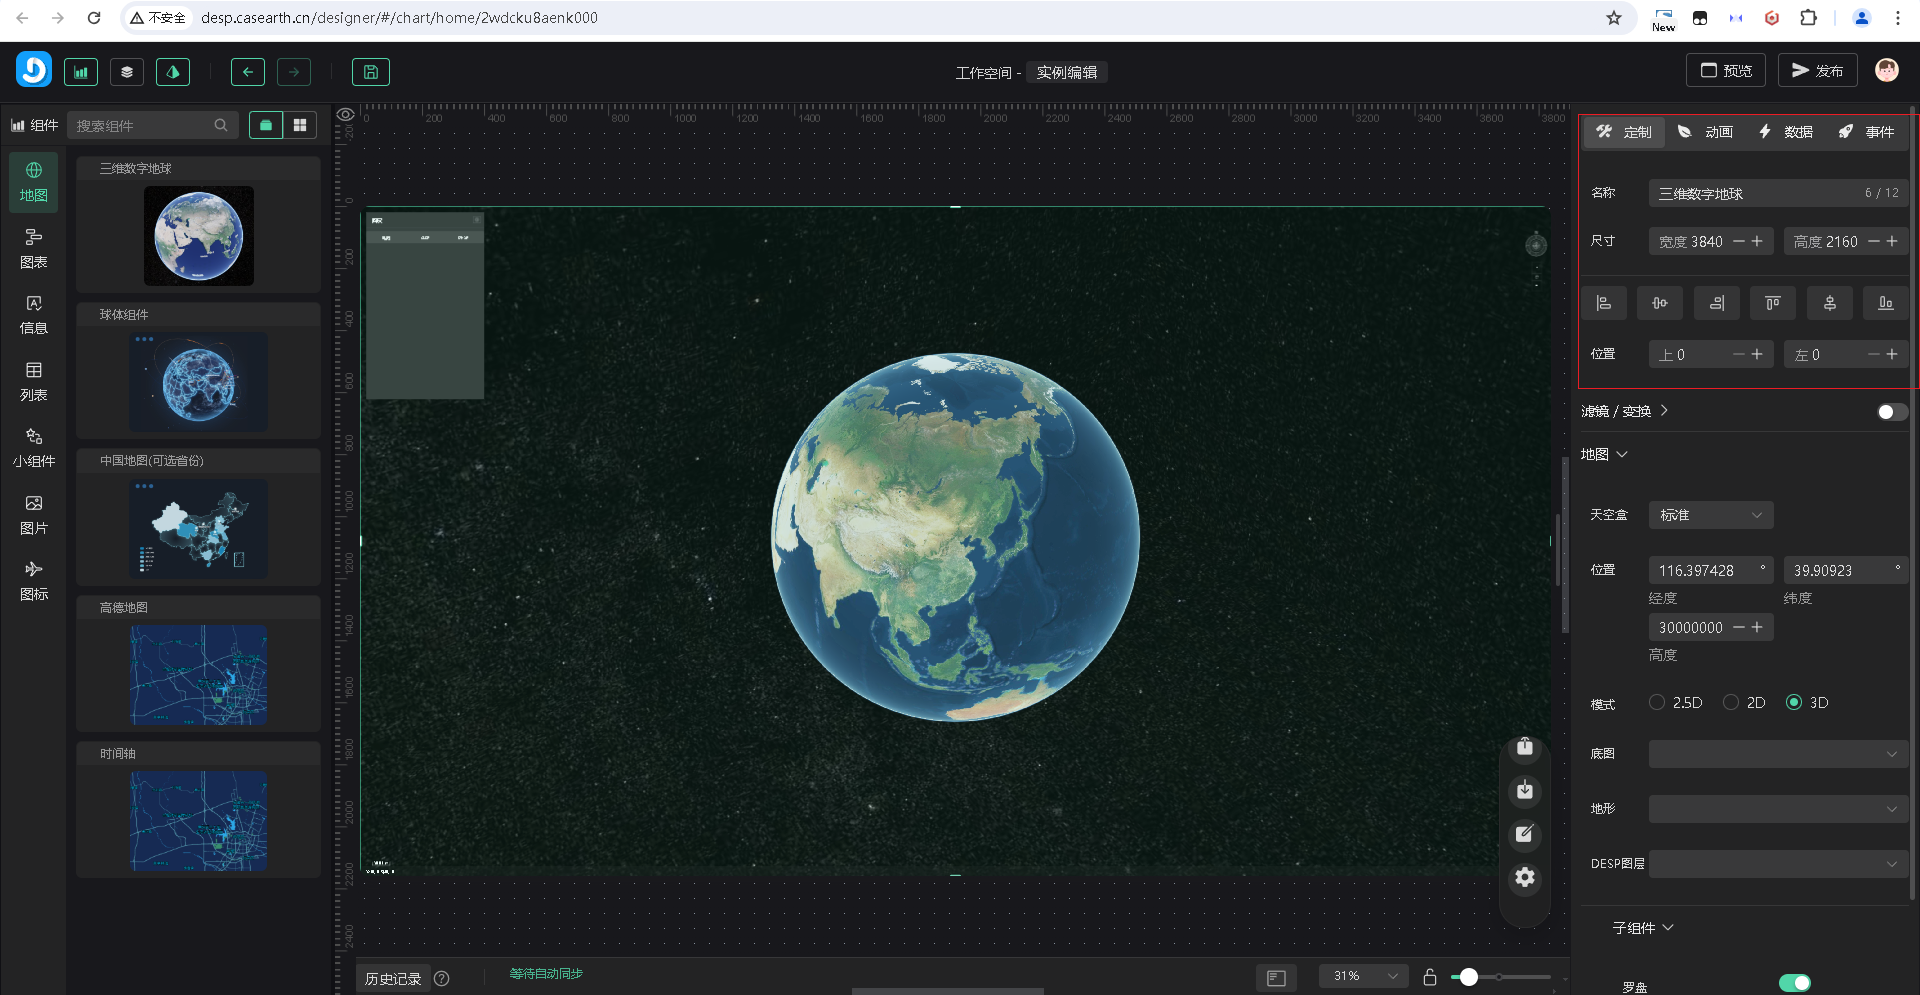Click the canvas lock icon near zoom

click(1430, 977)
